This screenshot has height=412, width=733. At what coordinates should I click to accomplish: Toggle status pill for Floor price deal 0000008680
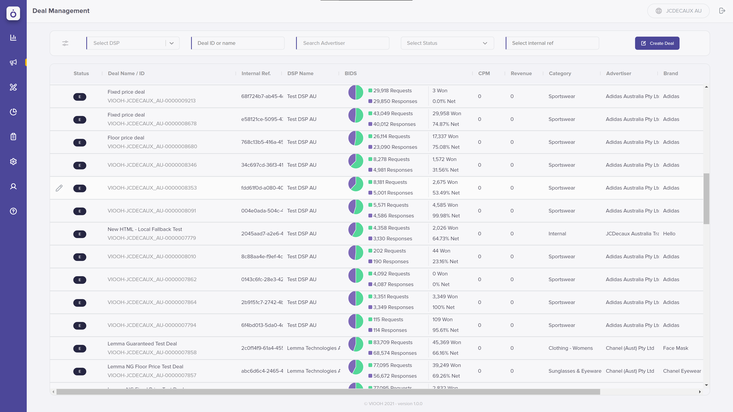79,143
